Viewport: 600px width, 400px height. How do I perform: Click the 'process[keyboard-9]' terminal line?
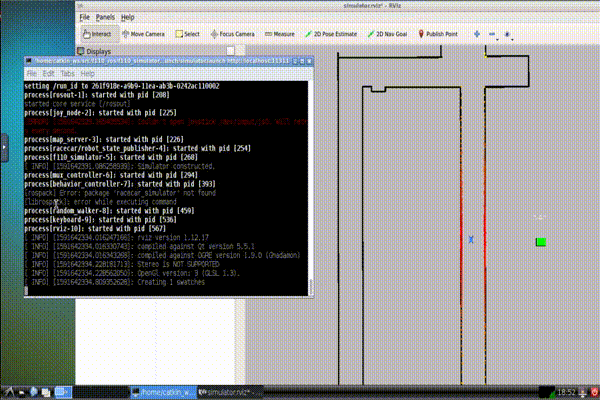(x=100, y=220)
